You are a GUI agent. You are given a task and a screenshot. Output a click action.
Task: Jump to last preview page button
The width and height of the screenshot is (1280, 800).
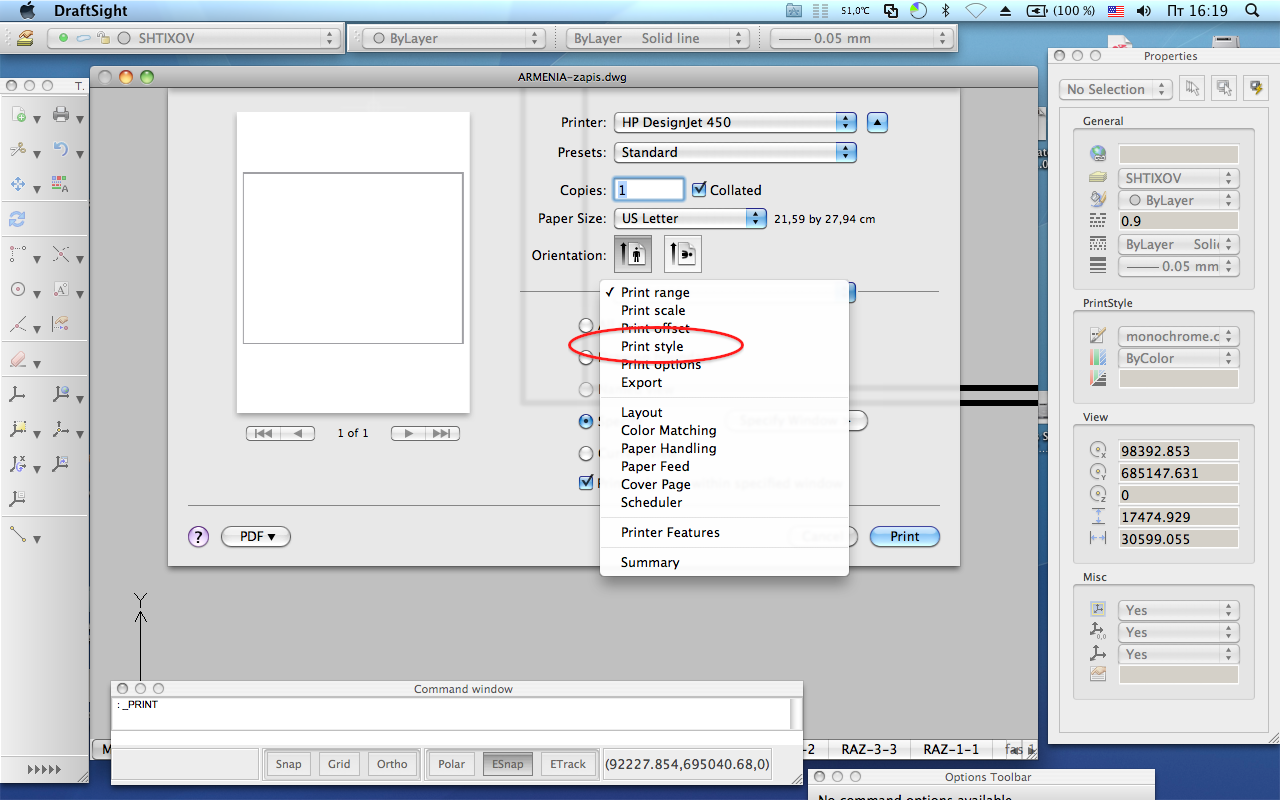click(x=442, y=433)
